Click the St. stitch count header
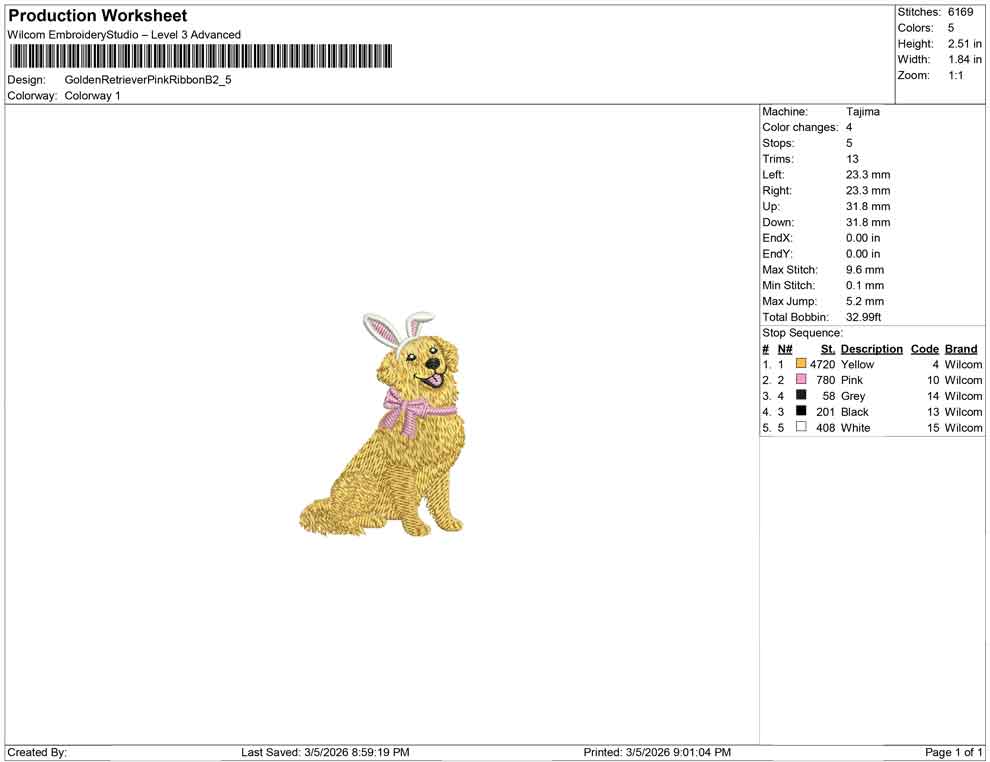The height and width of the screenshot is (762, 990). click(x=827, y=348)
